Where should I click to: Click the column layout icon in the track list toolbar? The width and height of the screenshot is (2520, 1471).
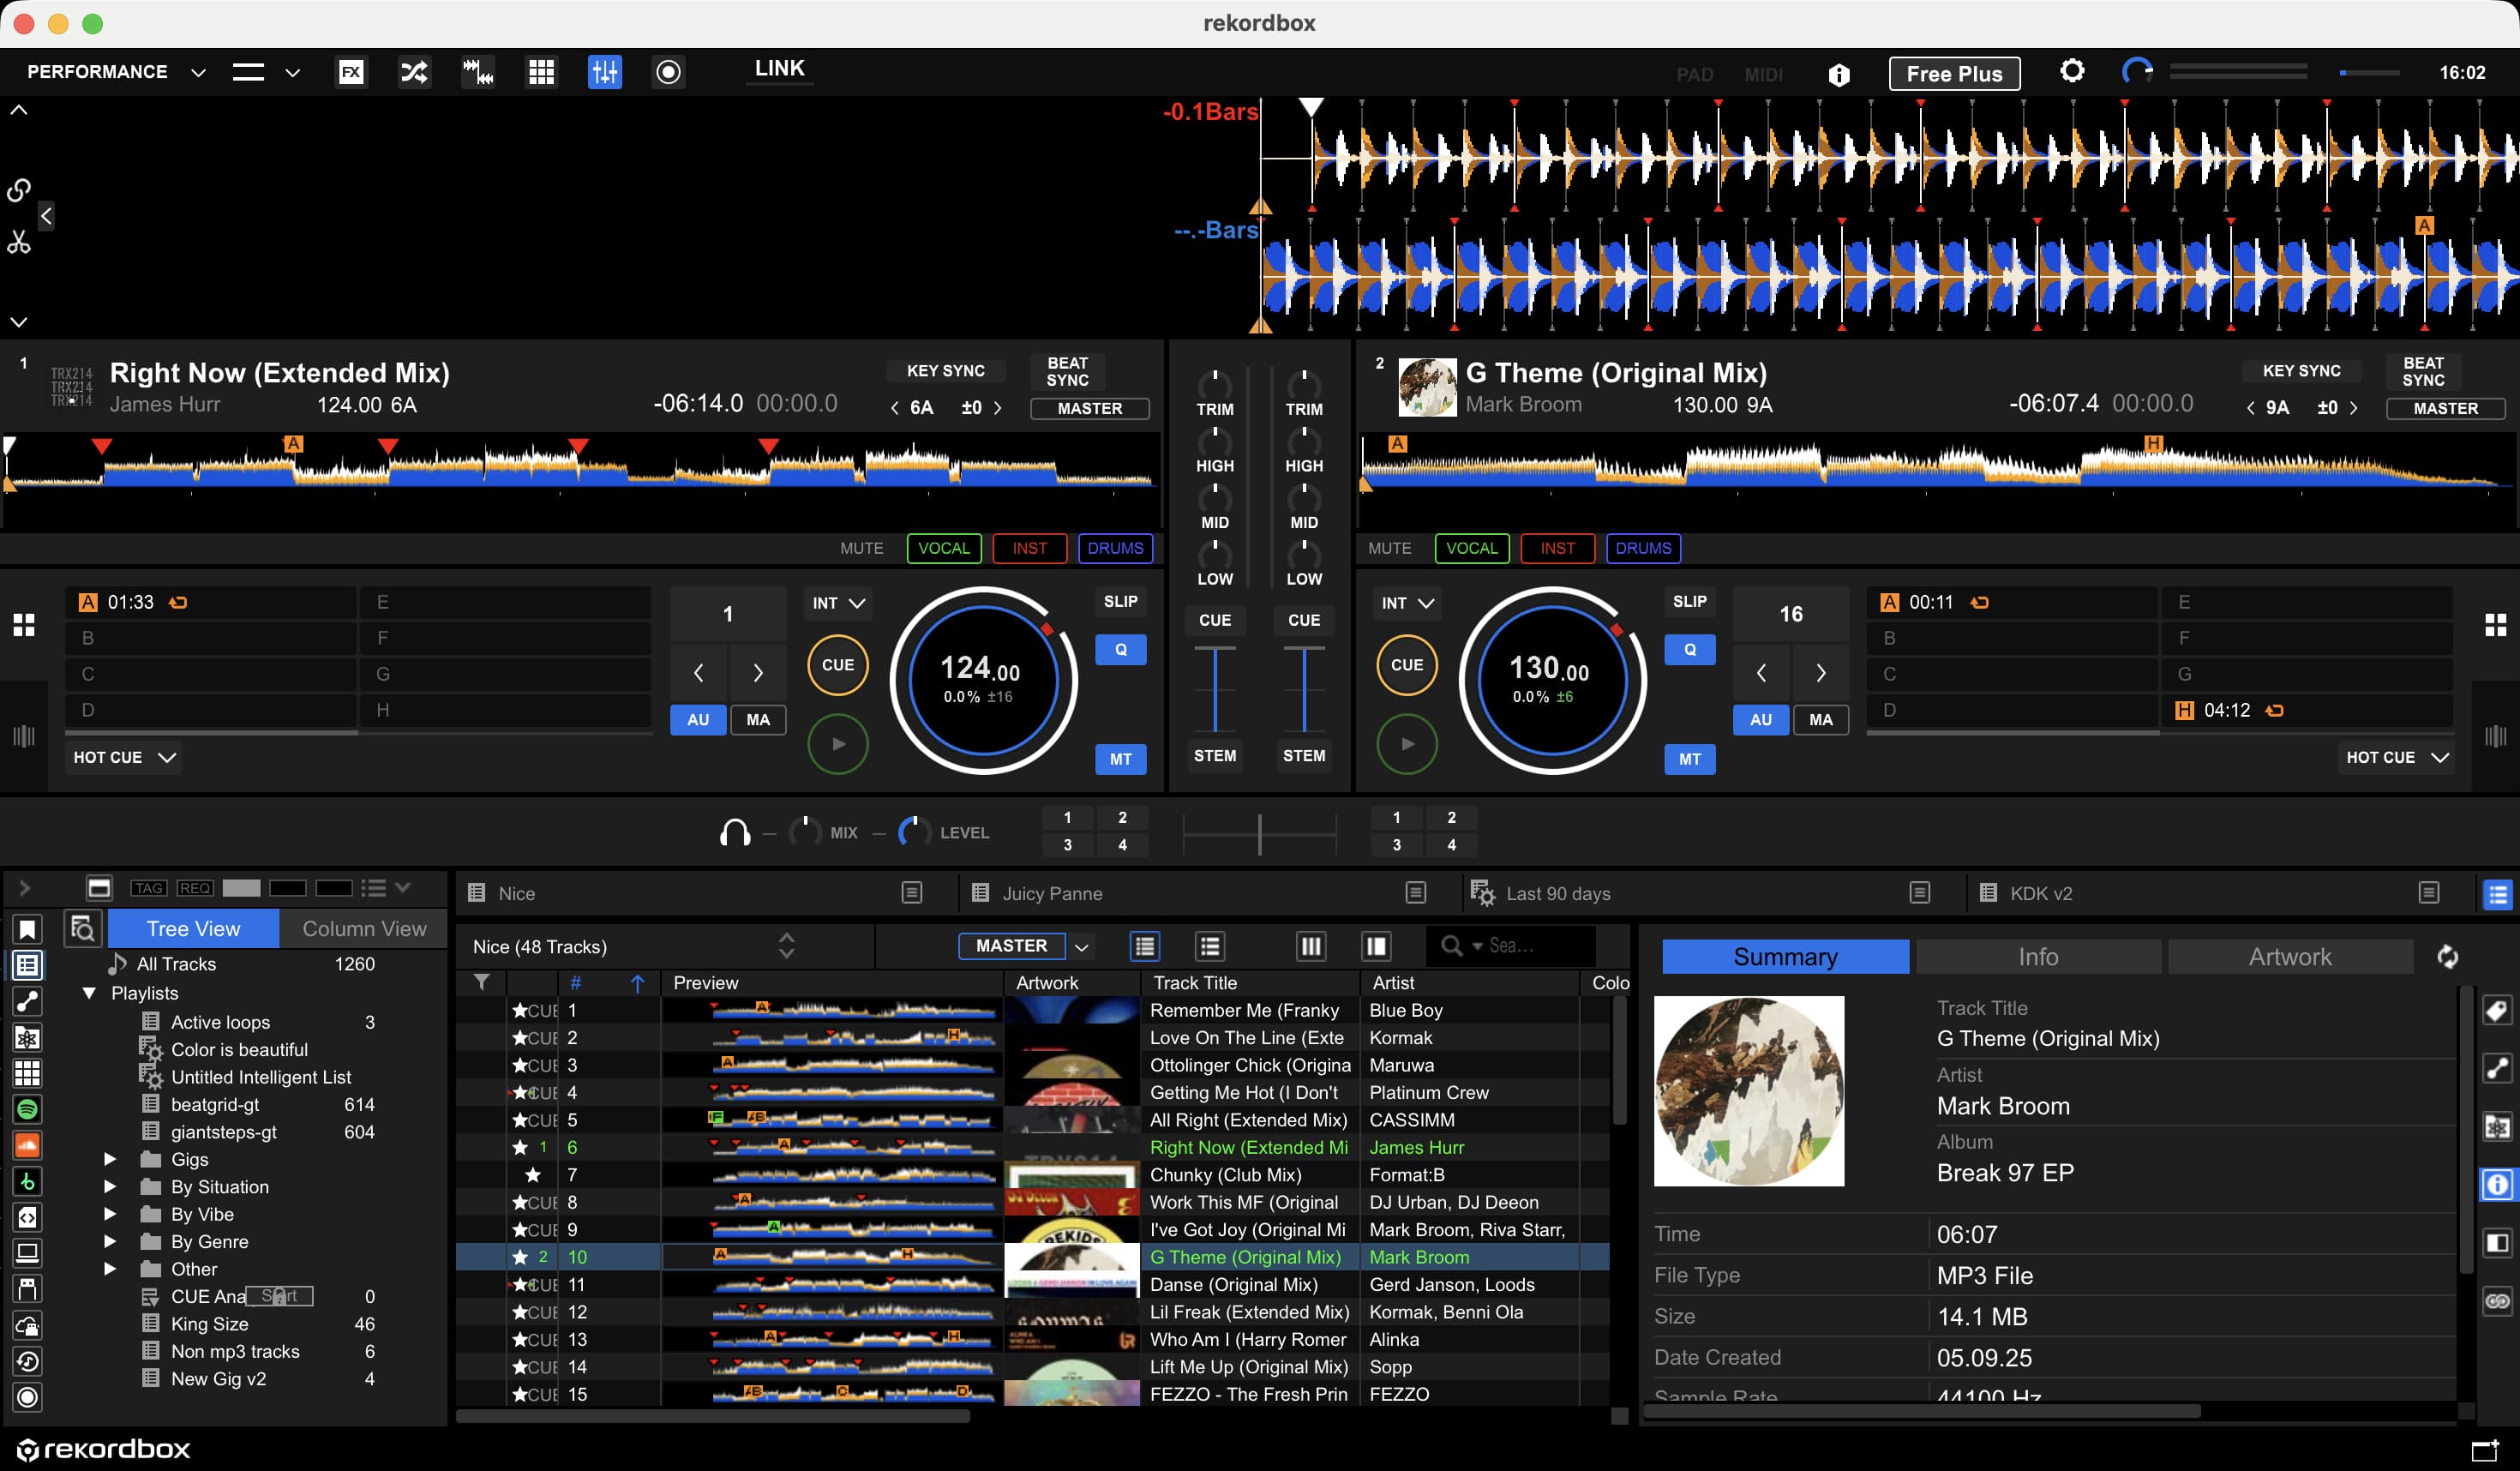point(1310,946)
